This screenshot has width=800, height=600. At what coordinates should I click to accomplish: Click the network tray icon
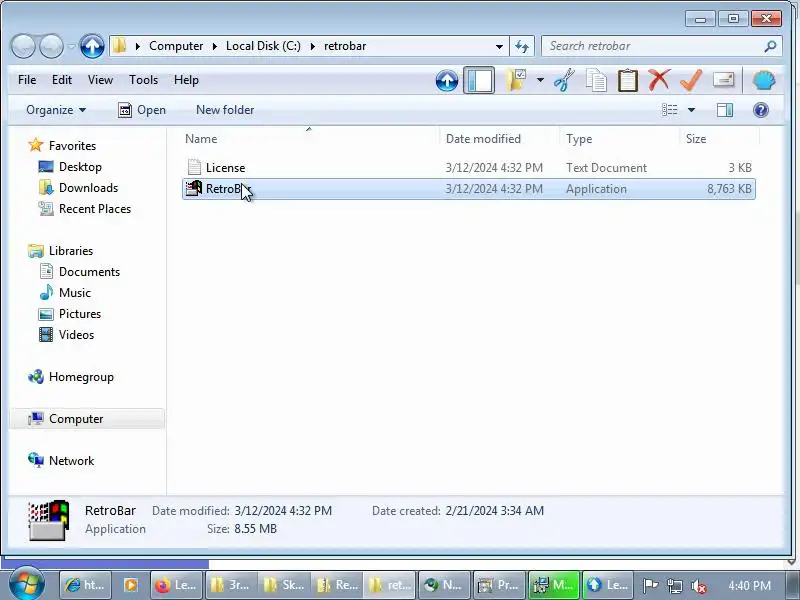pos(674,586)
